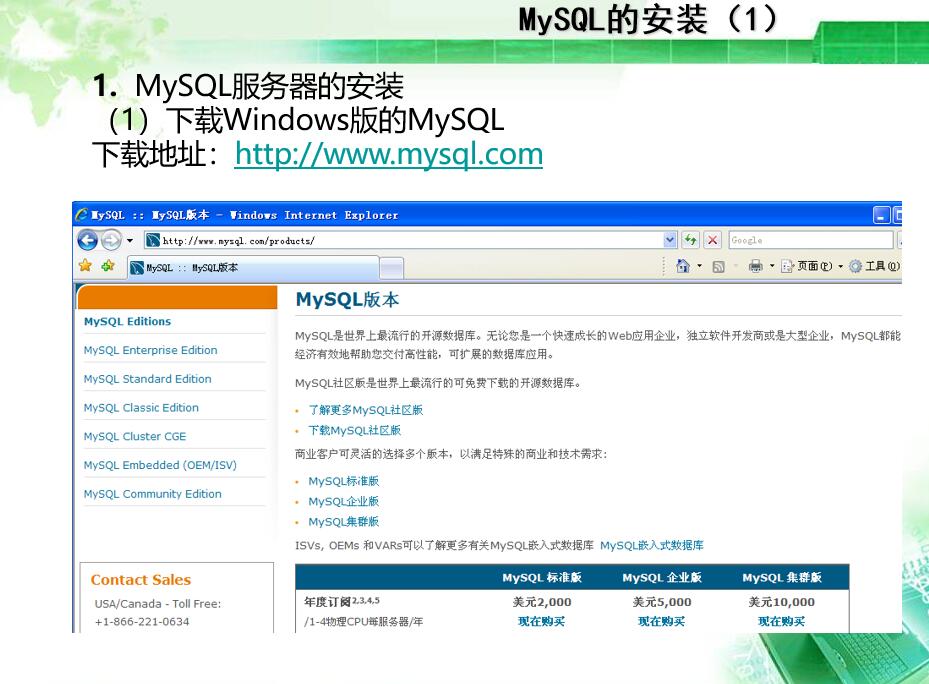
Task: Click the Google search box
Action: click(811, 240)
